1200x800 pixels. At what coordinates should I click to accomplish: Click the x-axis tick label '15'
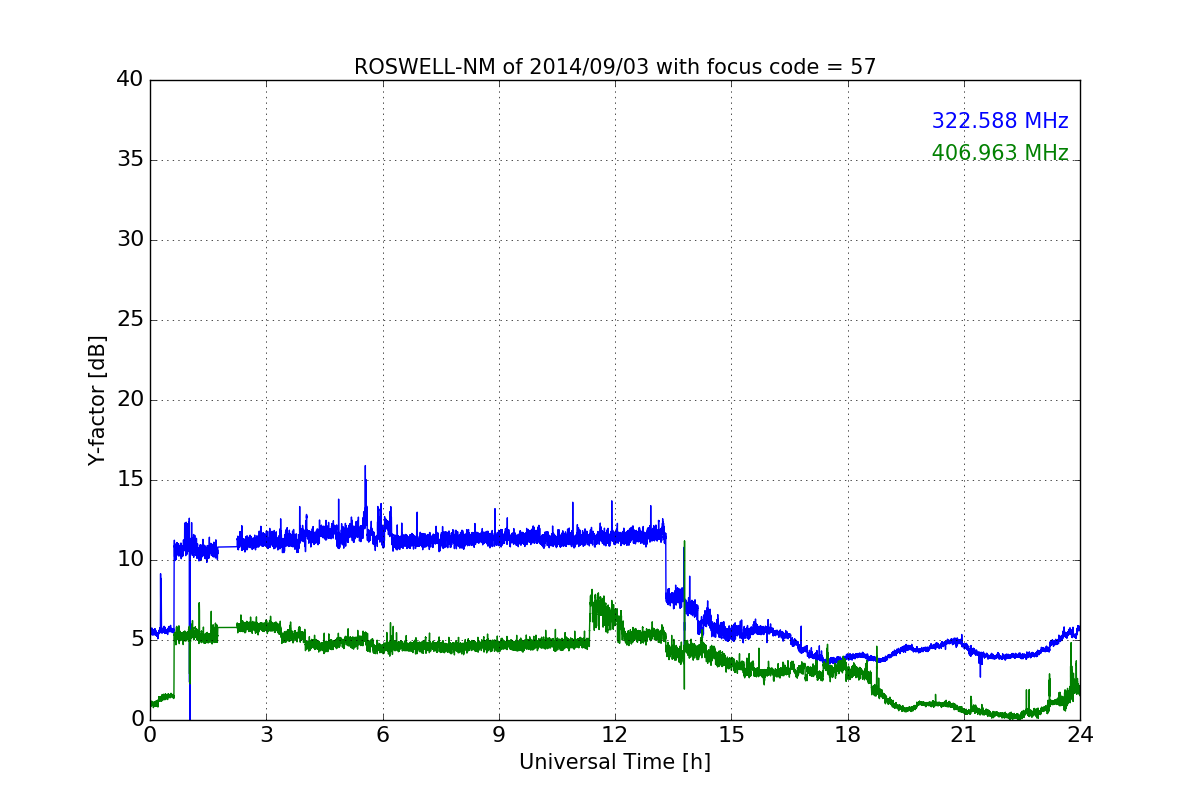coord(731,735)
